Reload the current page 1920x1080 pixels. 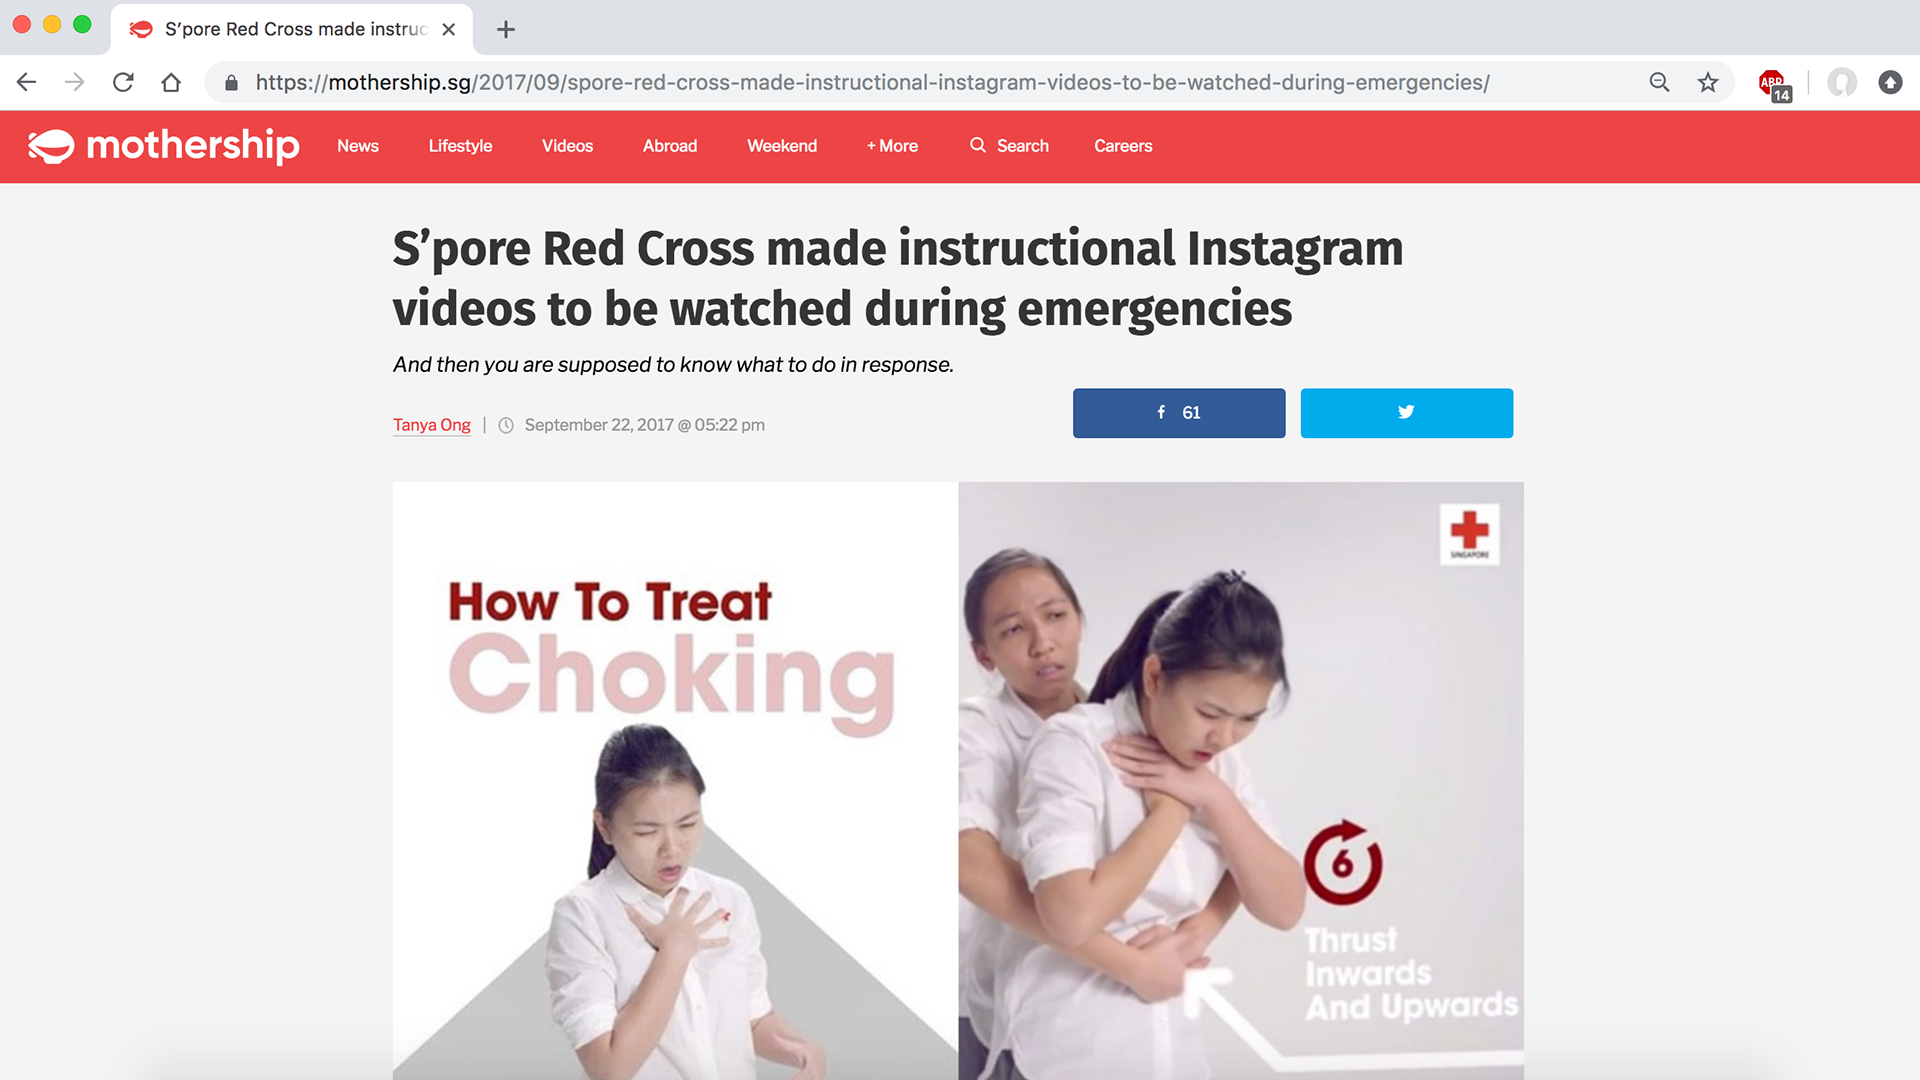[123, 82]
